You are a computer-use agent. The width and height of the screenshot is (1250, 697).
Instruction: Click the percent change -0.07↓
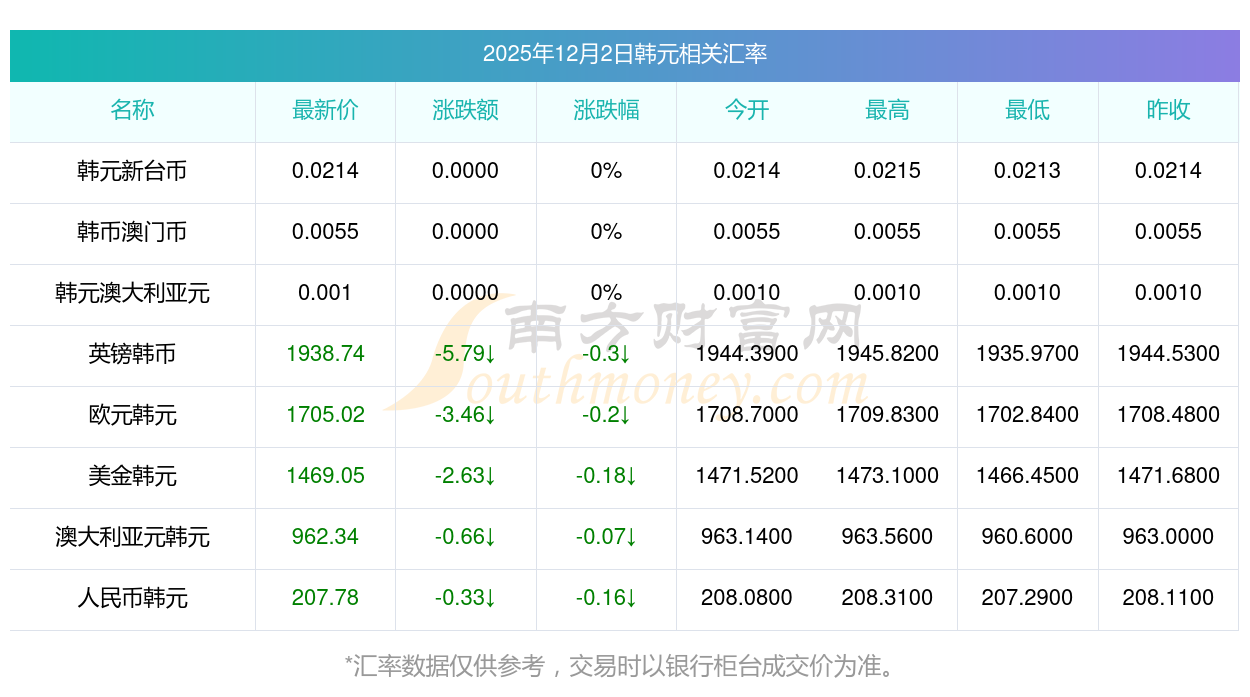[606, 537]
